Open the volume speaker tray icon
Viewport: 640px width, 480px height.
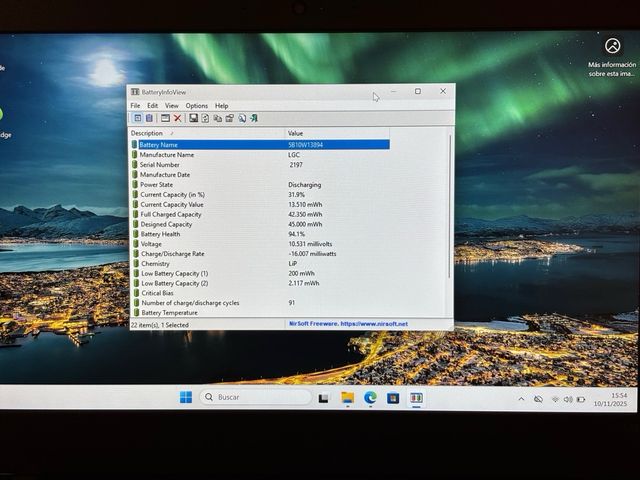click(x=568, y=399)
